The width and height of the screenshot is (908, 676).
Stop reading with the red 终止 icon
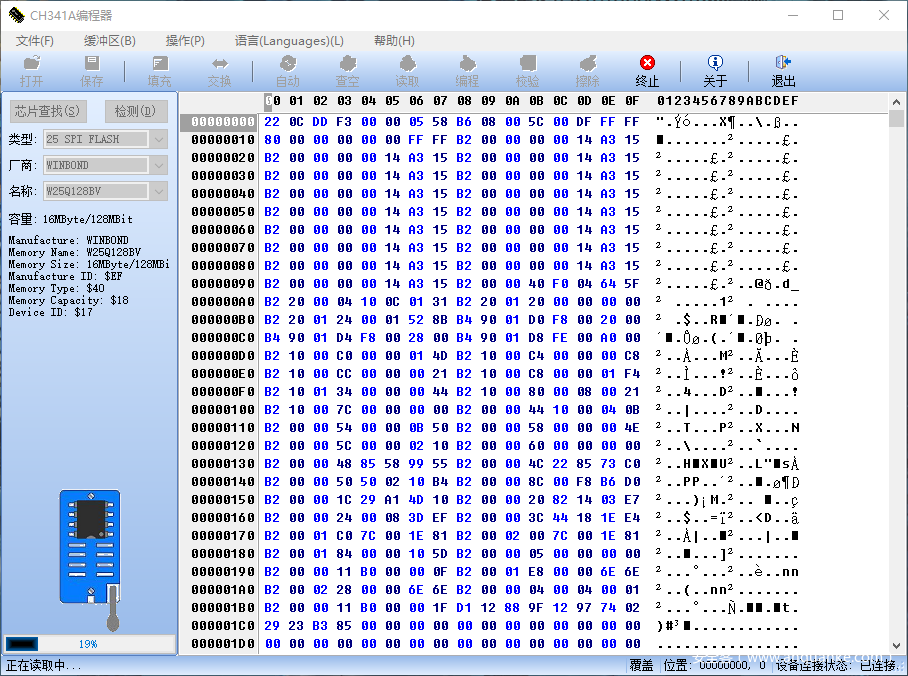point(647,64)
